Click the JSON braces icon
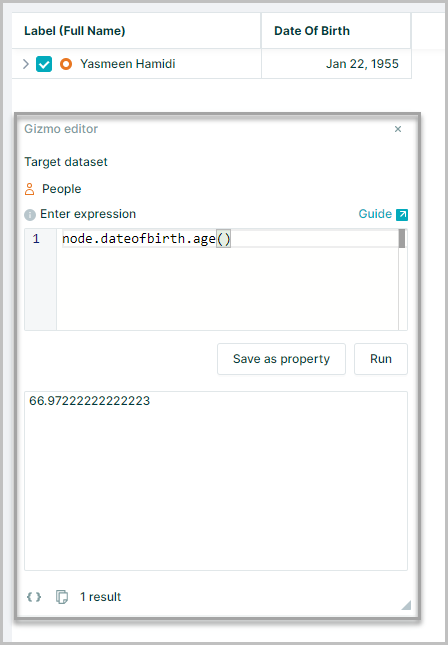The height and width of the screenshot is (645, 448). coord(34,597)
